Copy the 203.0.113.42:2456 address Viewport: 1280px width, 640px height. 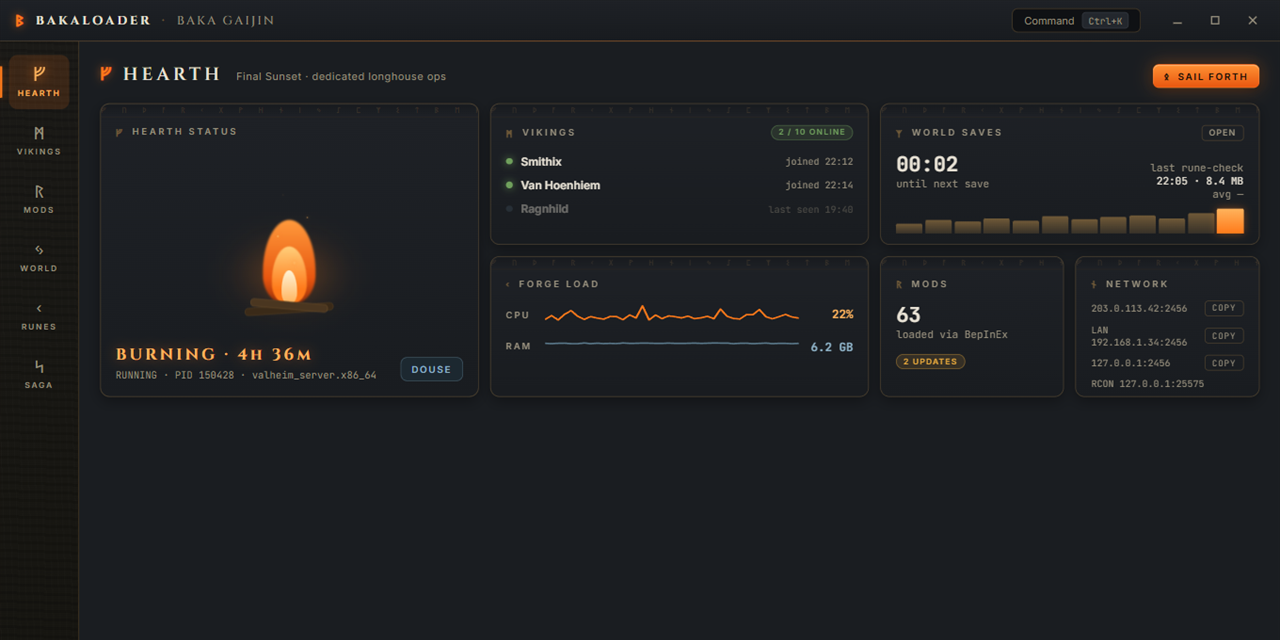click(x=1224, y=308)
